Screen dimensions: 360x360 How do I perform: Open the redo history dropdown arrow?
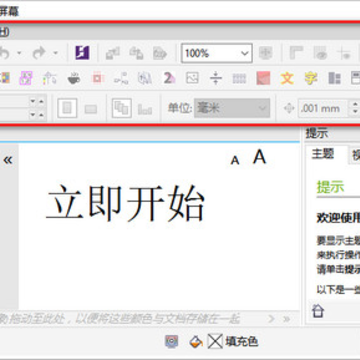click(x=55, y=53)
